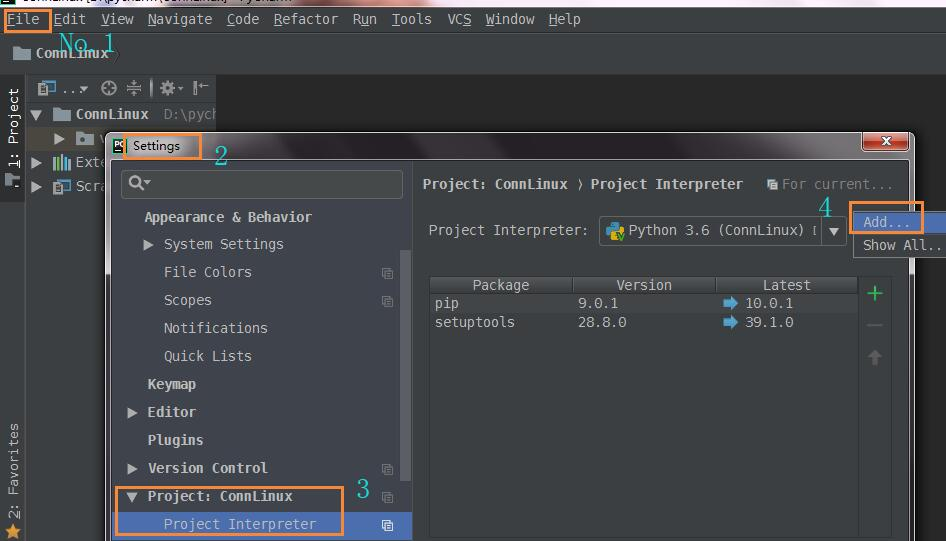This screenshot has width=946, height=541.
Task: Click the green plus install package icon
Action: tap(875, 294)
